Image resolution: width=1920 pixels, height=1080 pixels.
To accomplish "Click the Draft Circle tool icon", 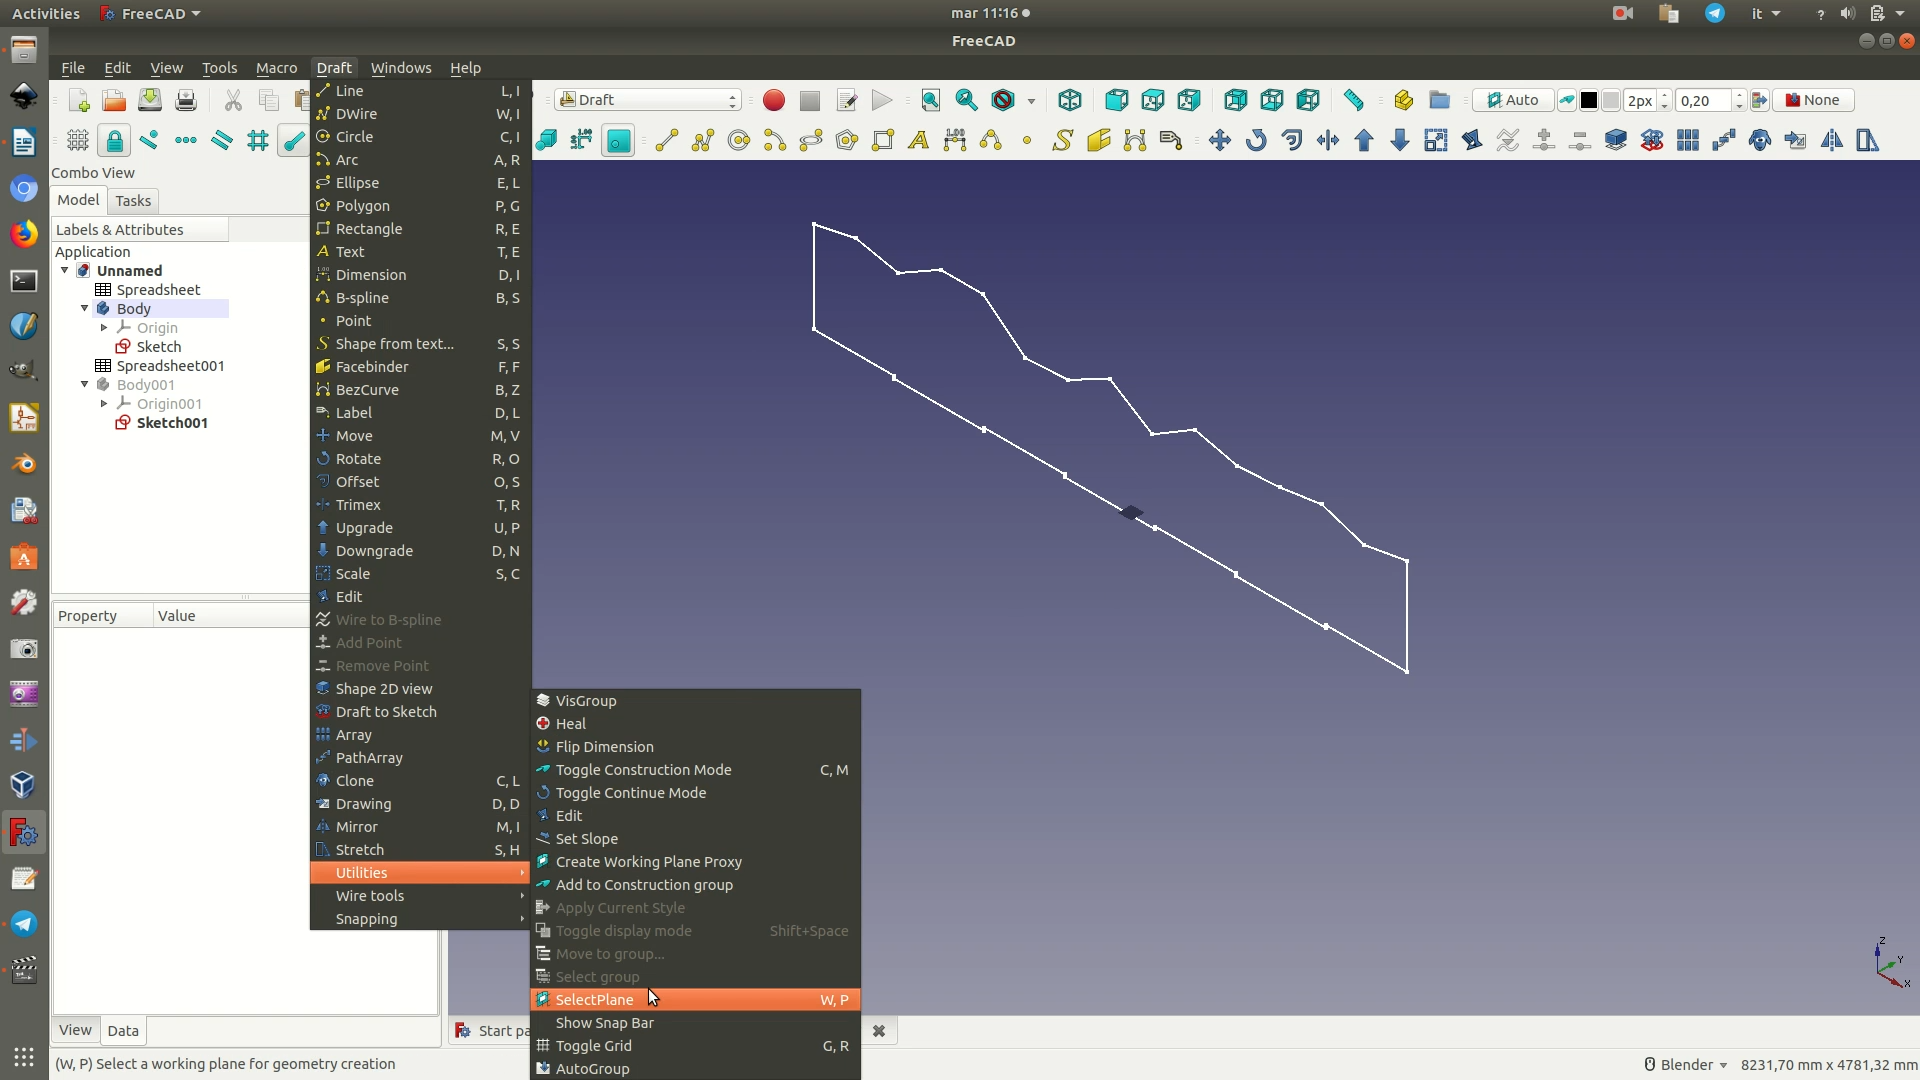I will pyautogui.click(x=739, y=140).
